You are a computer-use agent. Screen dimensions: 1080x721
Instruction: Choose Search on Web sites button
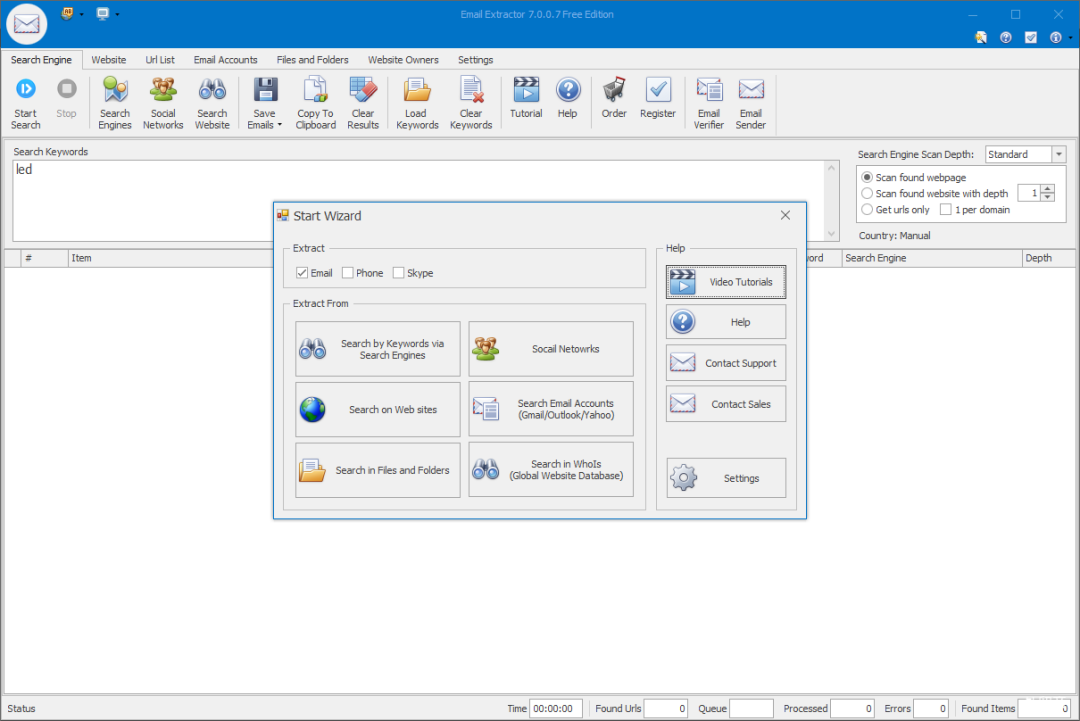tap(377, 409)
